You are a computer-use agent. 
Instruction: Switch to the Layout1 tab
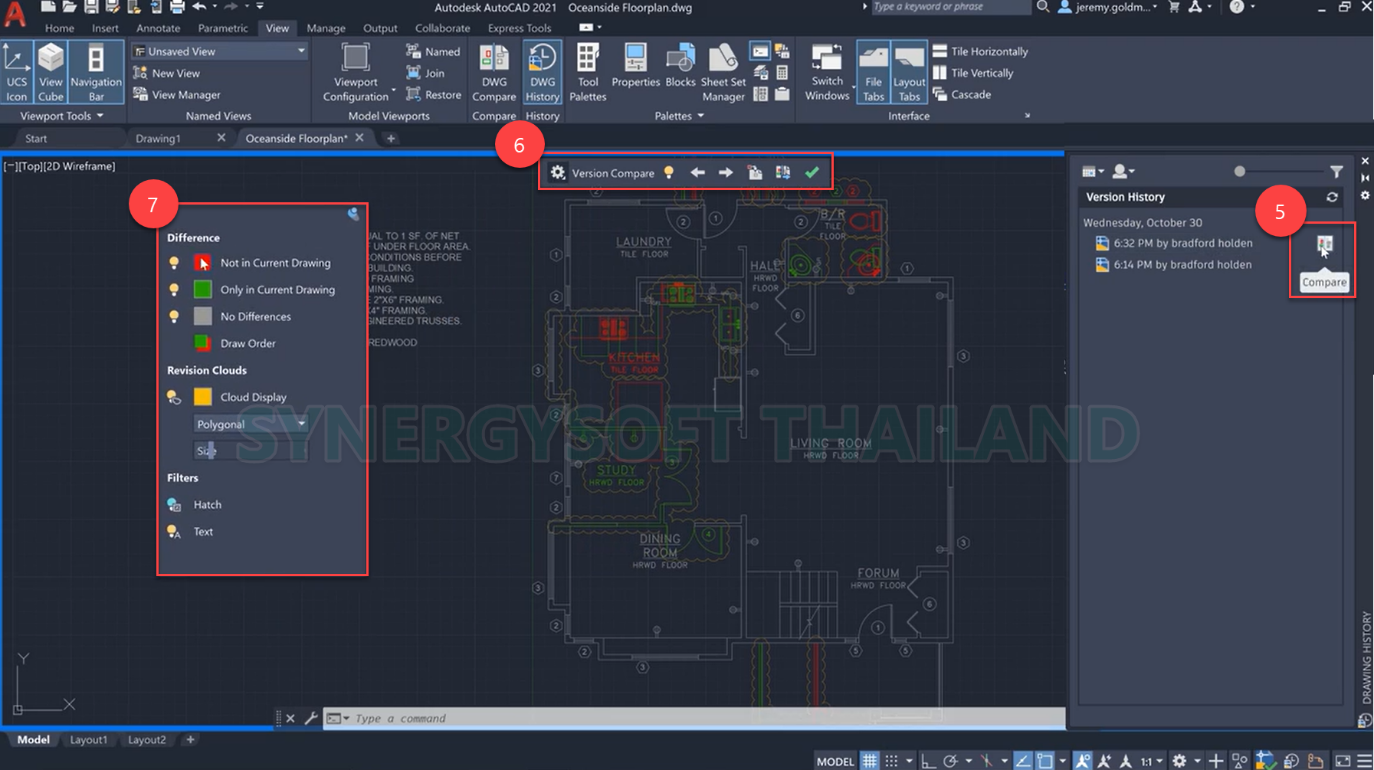click(x=89, y=740)
